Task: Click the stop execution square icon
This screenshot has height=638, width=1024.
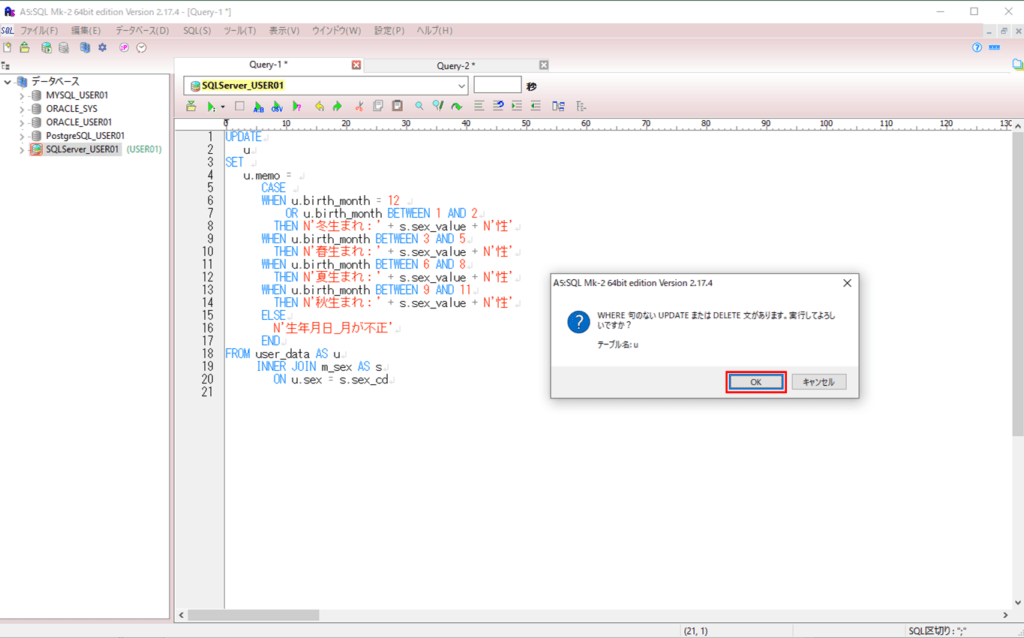Action: (240, 106)
